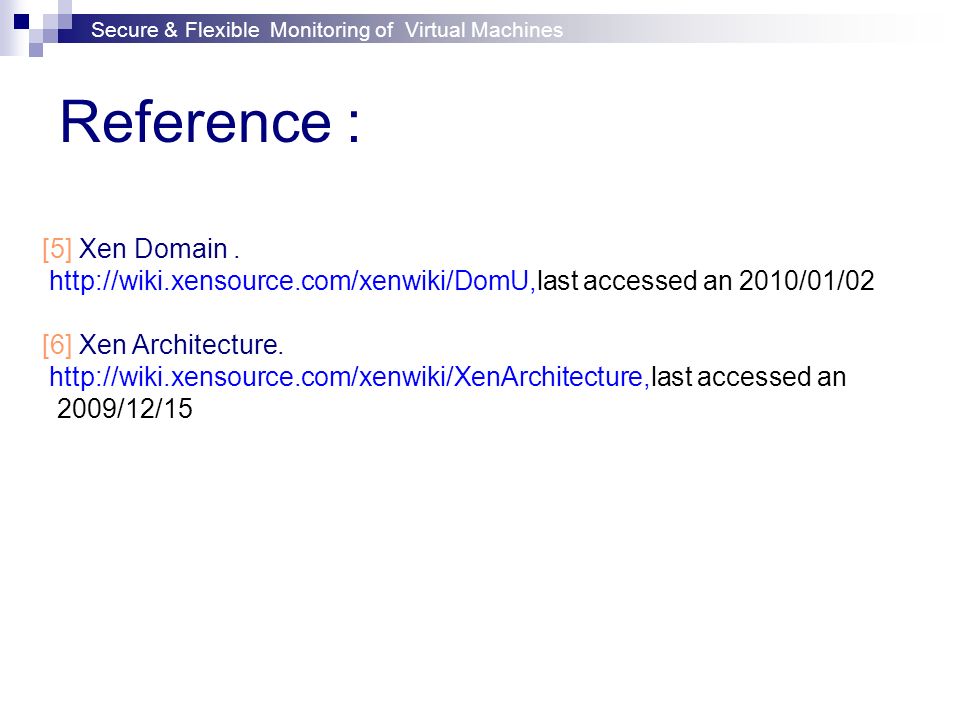960x720 pixels.
Task: Open the XenArchitecture xenwiki hyperlink
Action: point(348,377)
